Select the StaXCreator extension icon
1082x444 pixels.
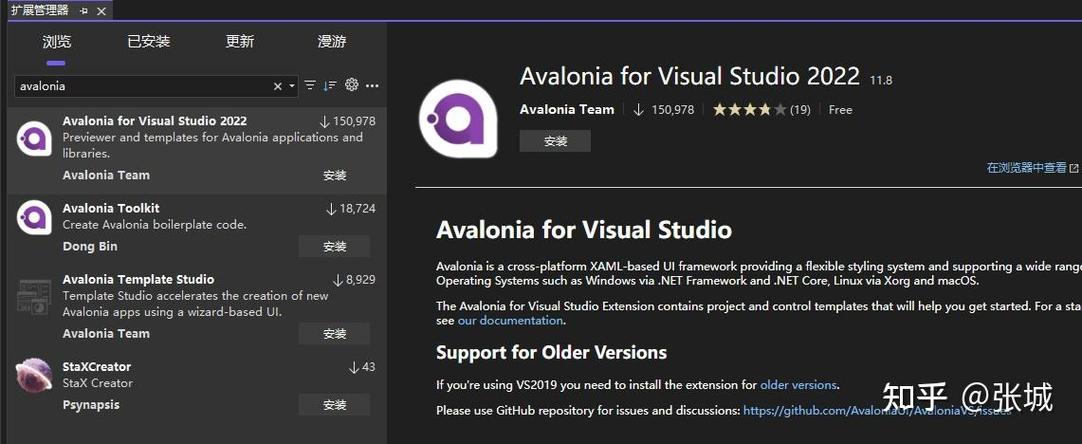coord(34,375)
